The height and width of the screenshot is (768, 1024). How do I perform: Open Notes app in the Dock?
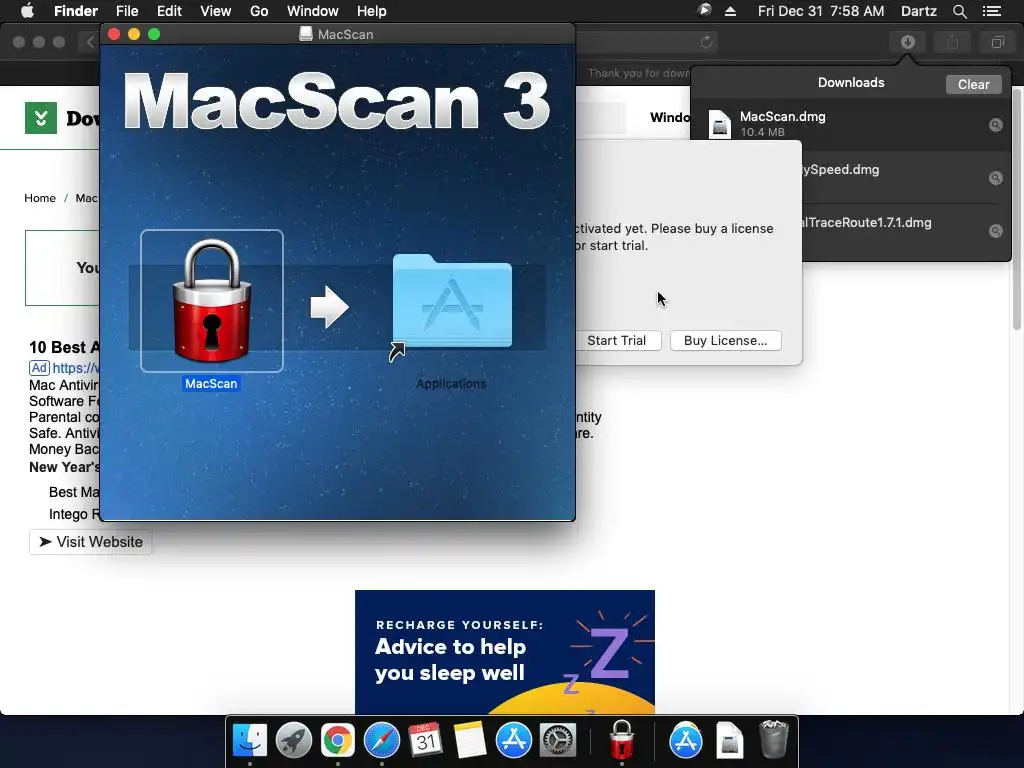pos(470,741)
